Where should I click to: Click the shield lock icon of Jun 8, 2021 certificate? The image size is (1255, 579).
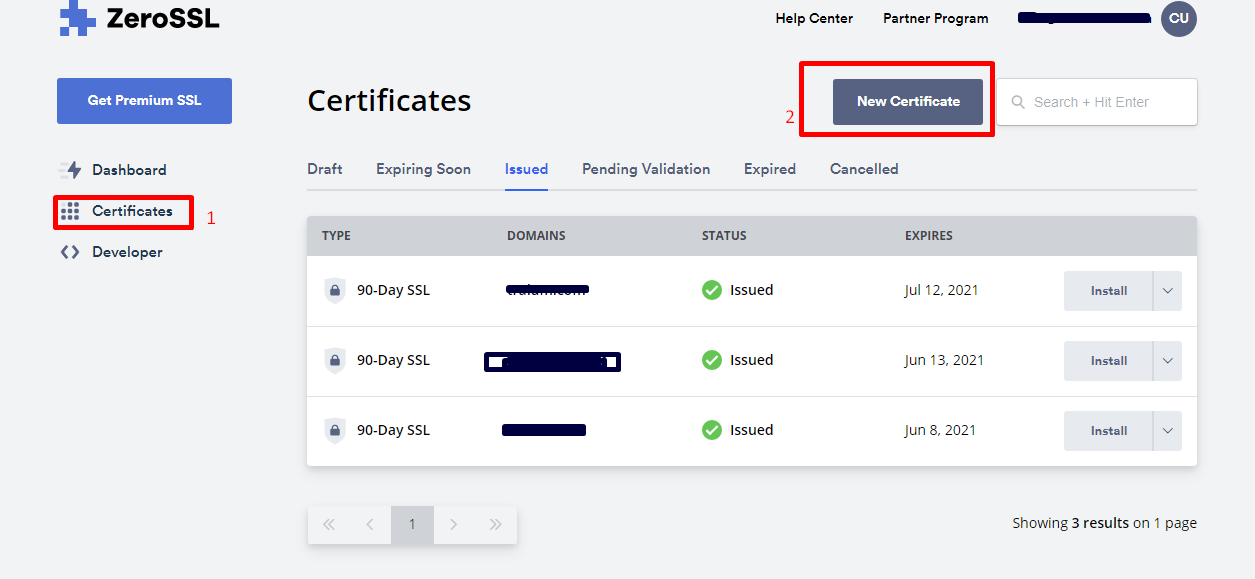click(335, 431)
